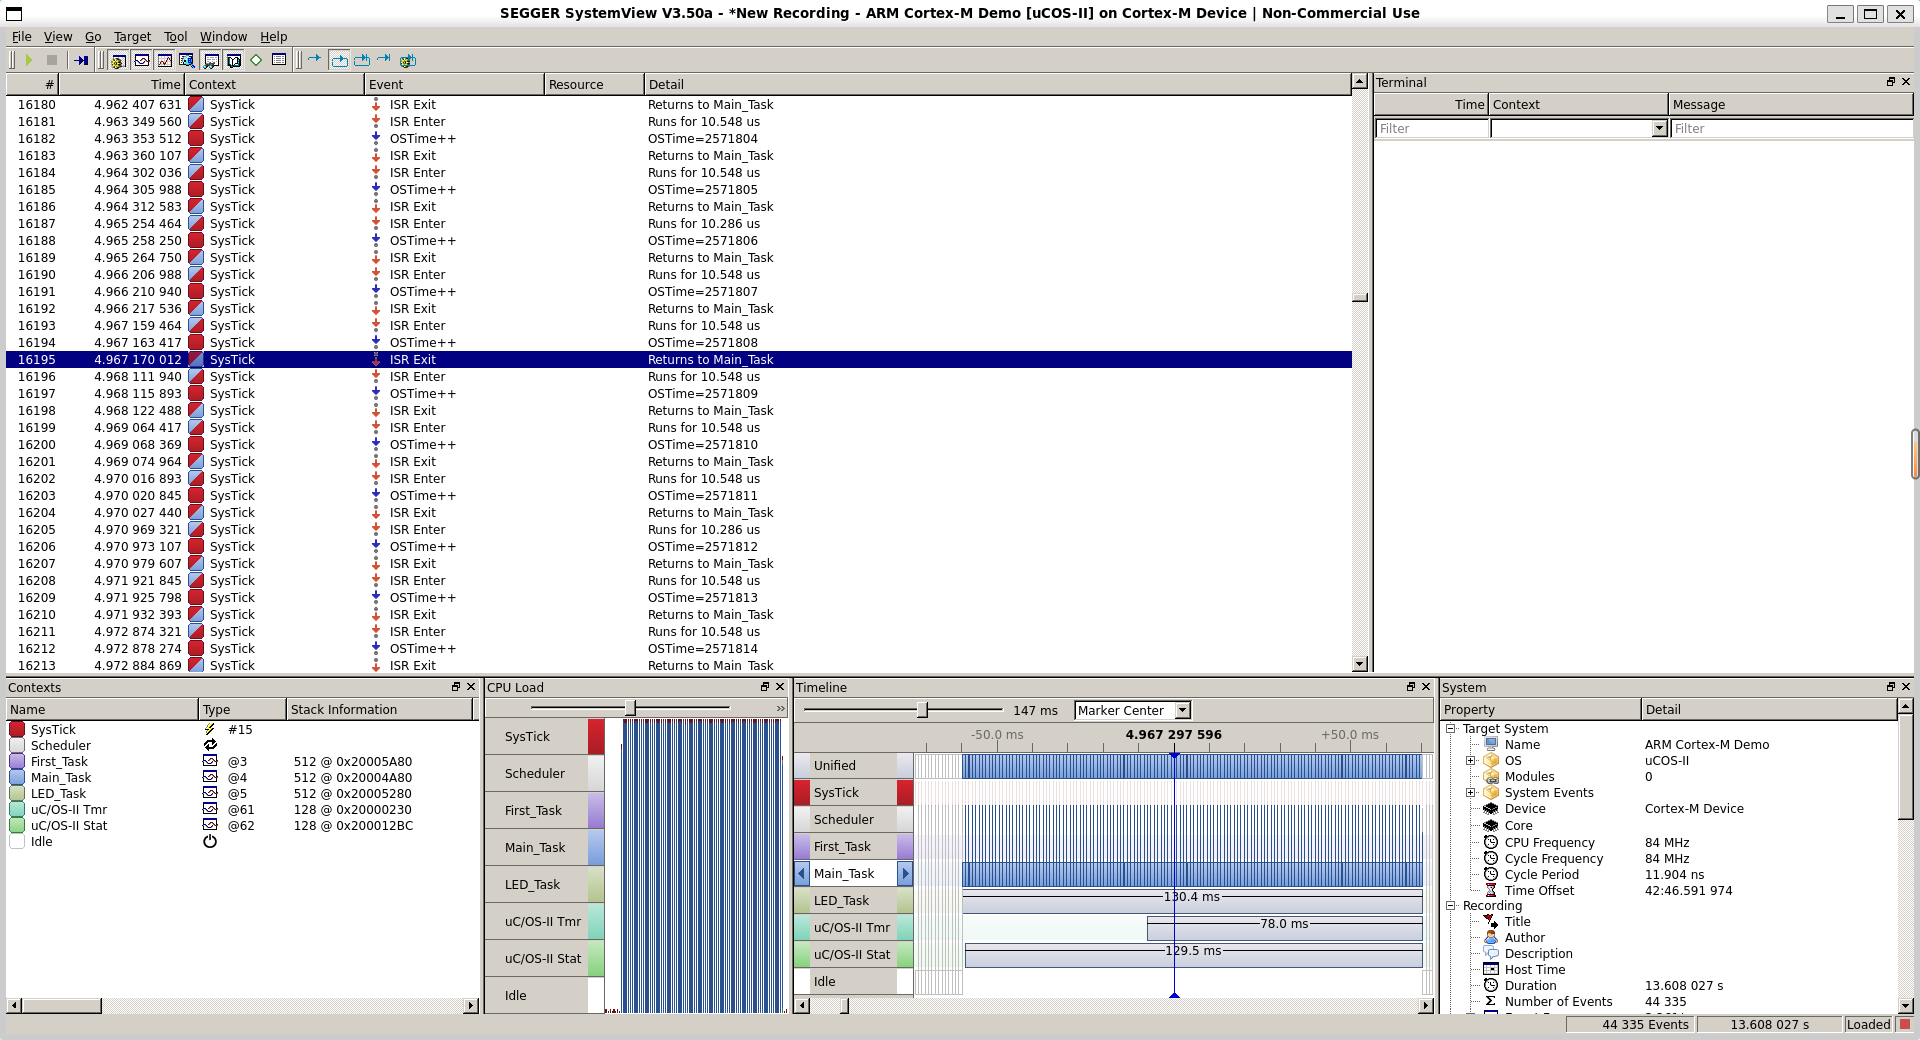Open the Target menu
1920x1040 pixels.
(132, 36)
